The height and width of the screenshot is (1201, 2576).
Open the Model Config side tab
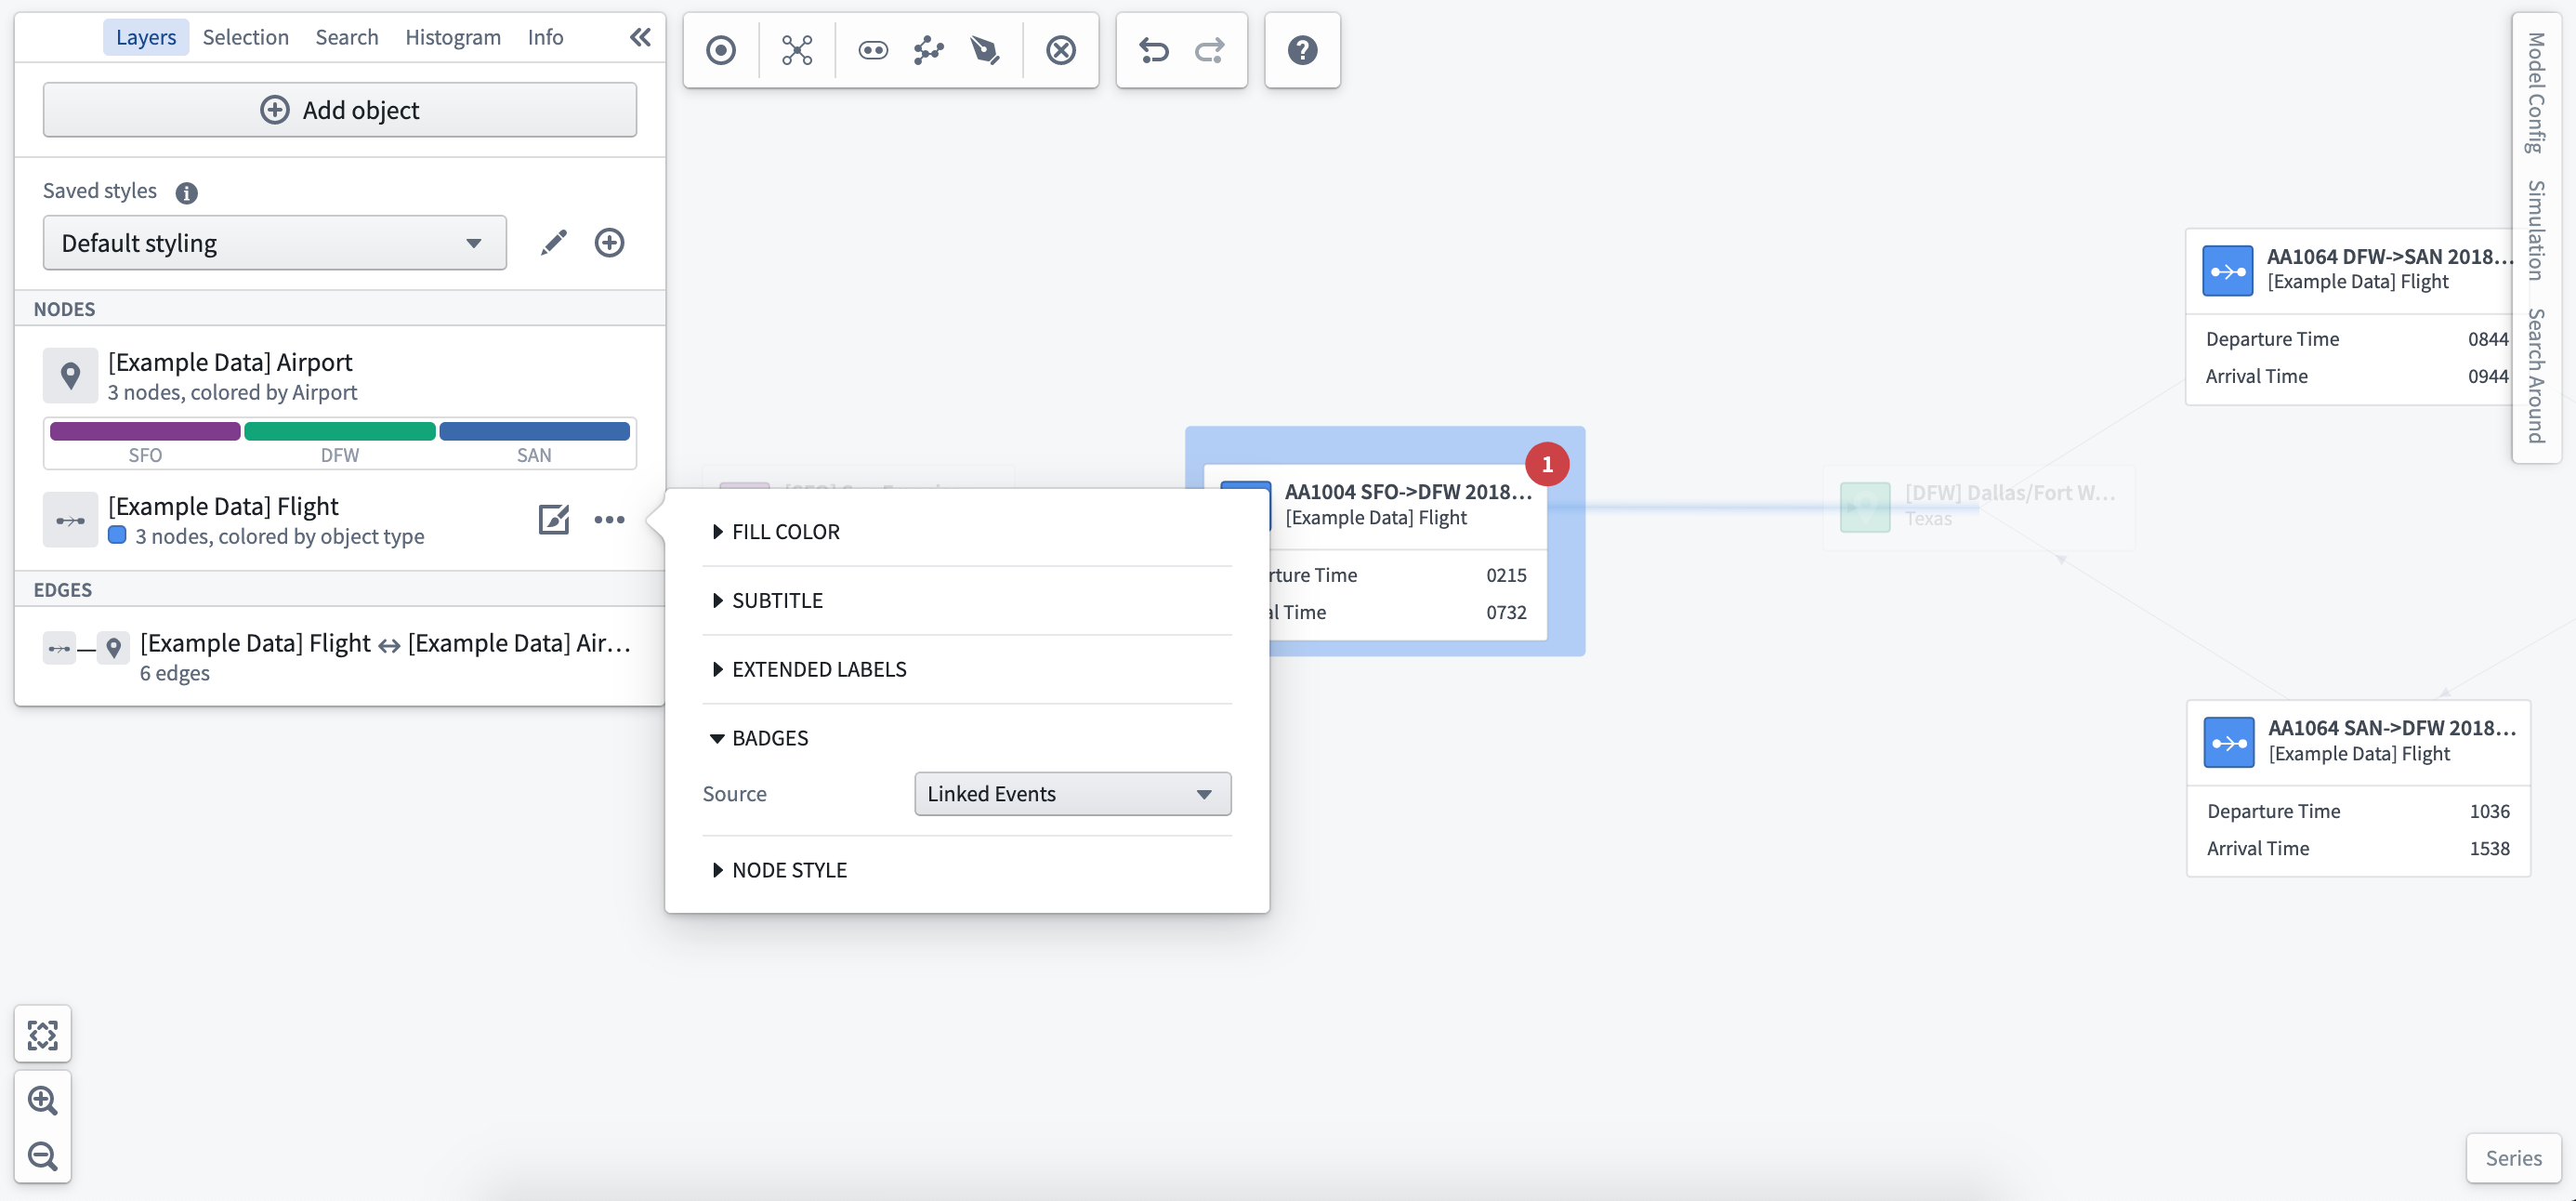(2535, 92)
